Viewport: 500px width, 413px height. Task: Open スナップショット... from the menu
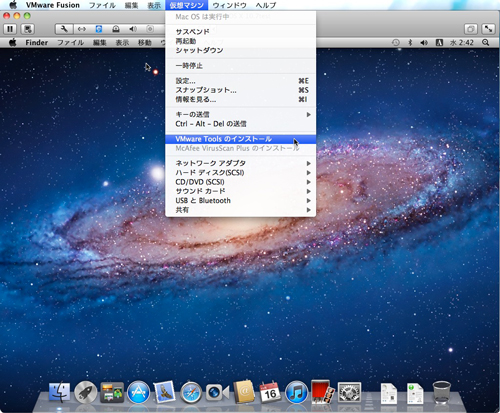click(240, 90)
